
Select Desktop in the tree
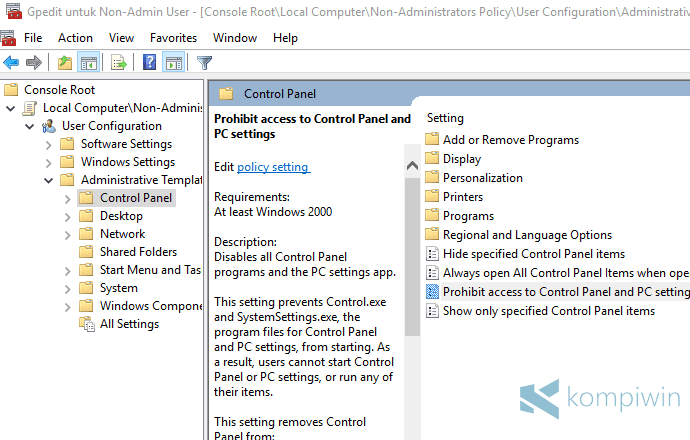(x=121, y=216)
